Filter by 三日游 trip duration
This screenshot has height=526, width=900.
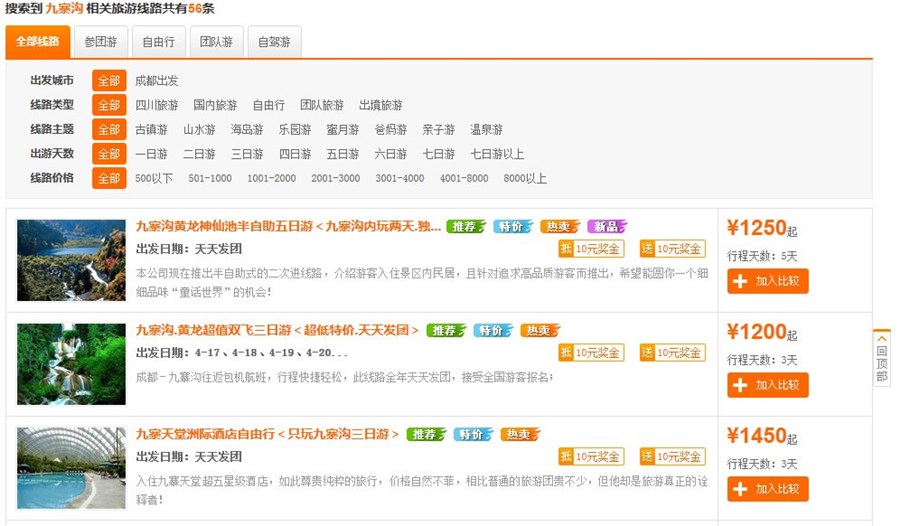(247, 154)
